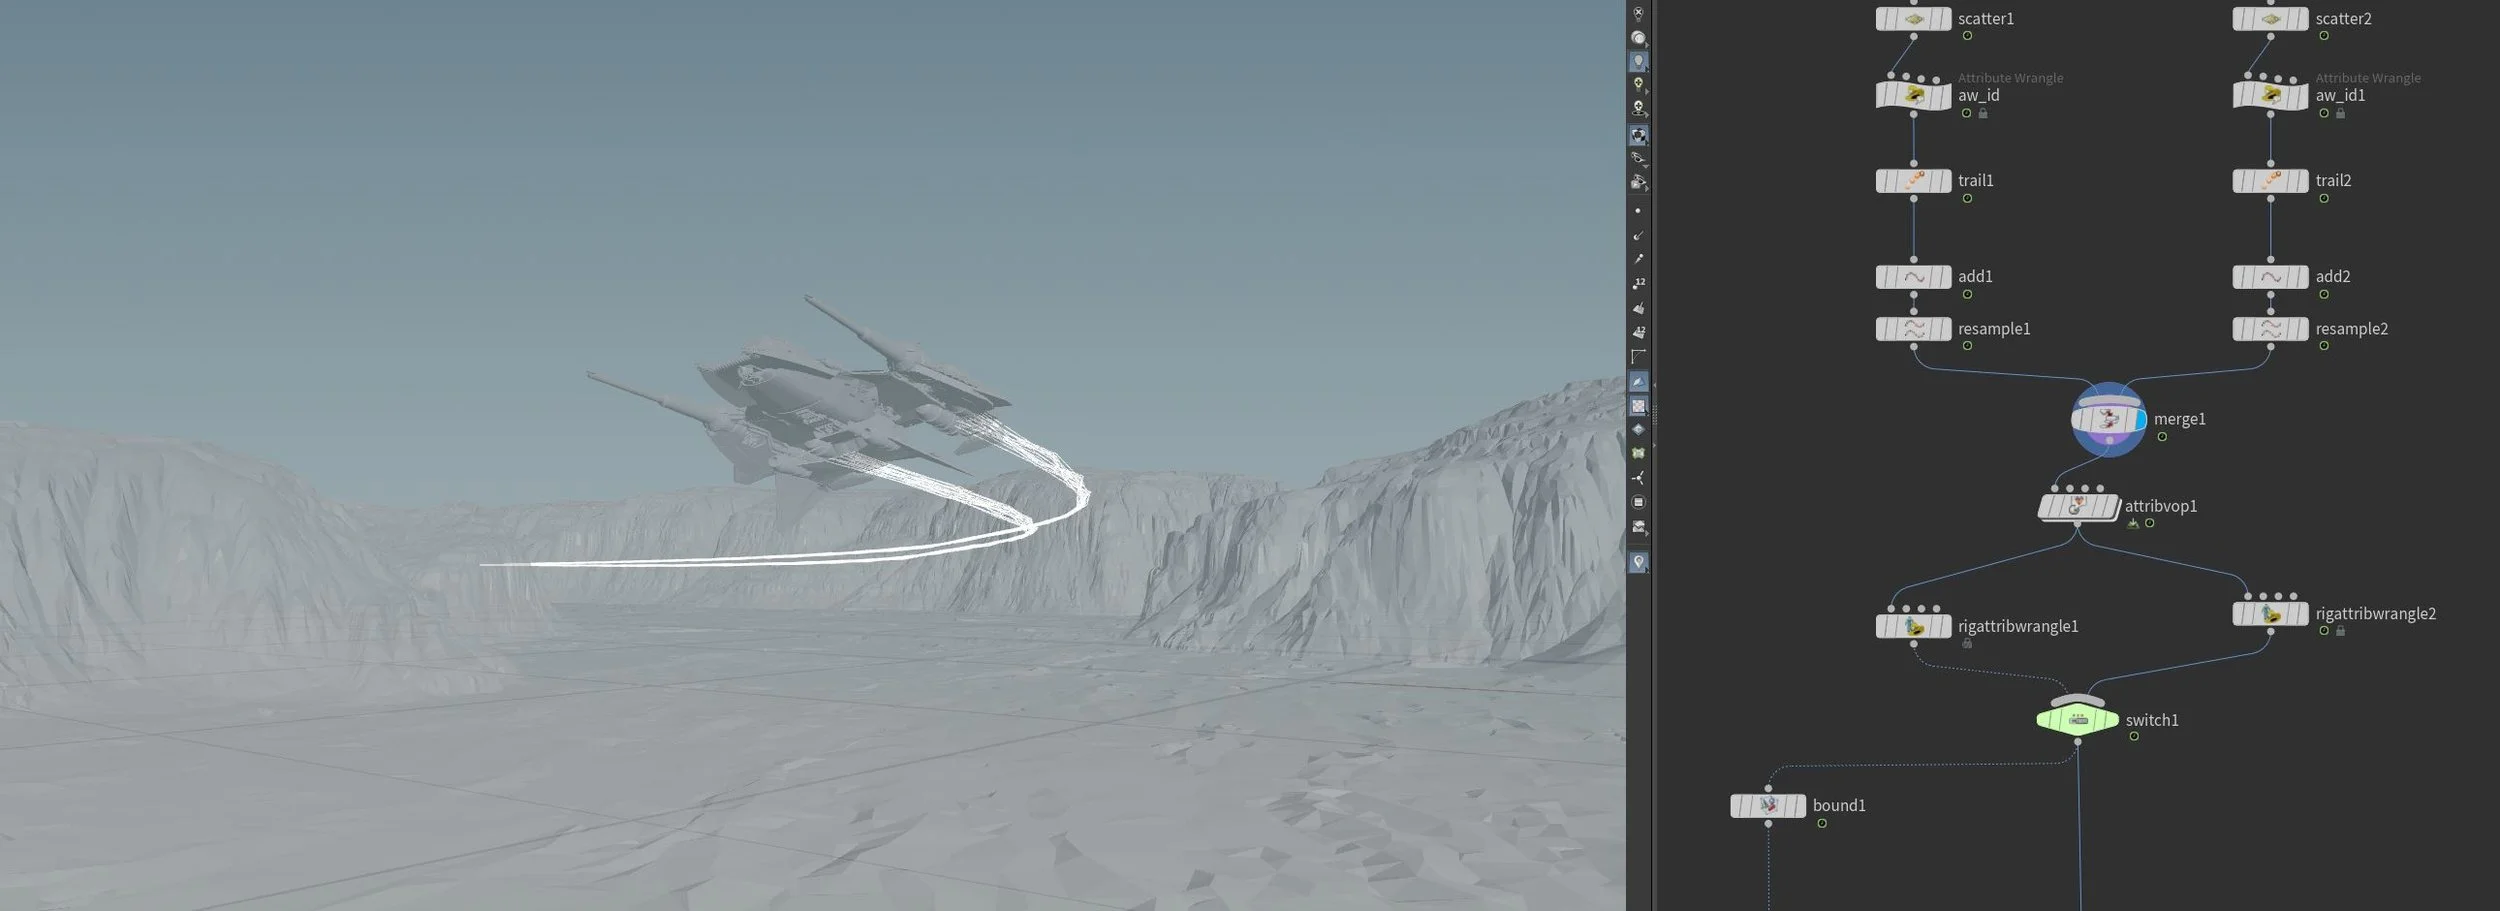
Task: Click the three-bladed propeller display icon
Action: tap(1638, 478)
